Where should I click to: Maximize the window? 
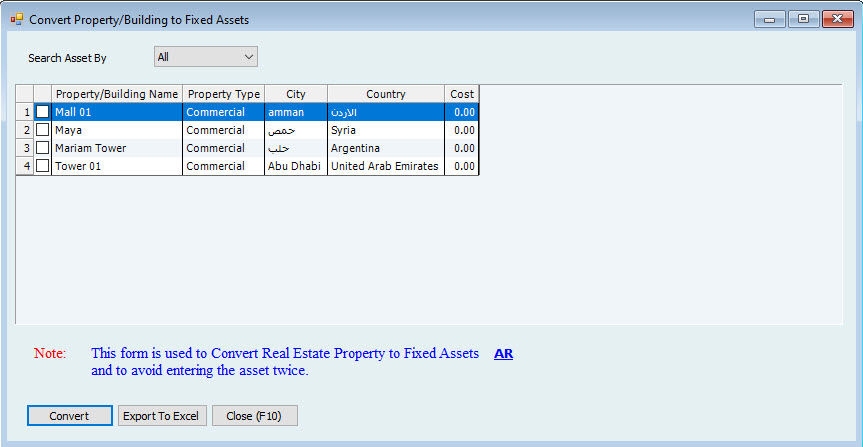pyautogui.click(x=803, y=18)
